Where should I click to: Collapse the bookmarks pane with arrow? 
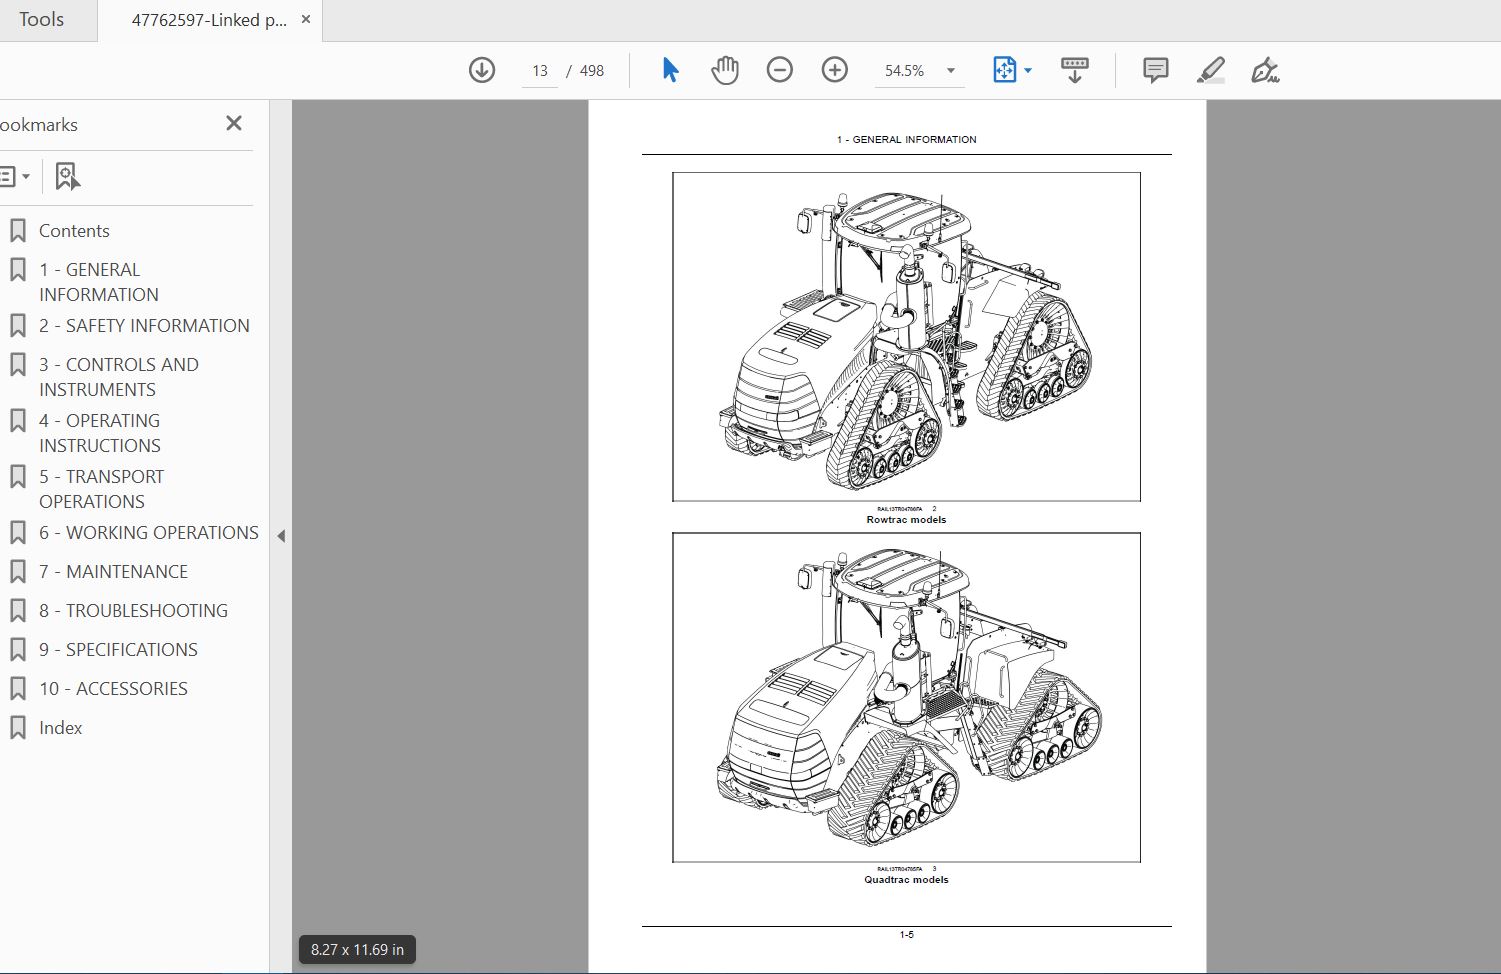(x=281, y=536)
